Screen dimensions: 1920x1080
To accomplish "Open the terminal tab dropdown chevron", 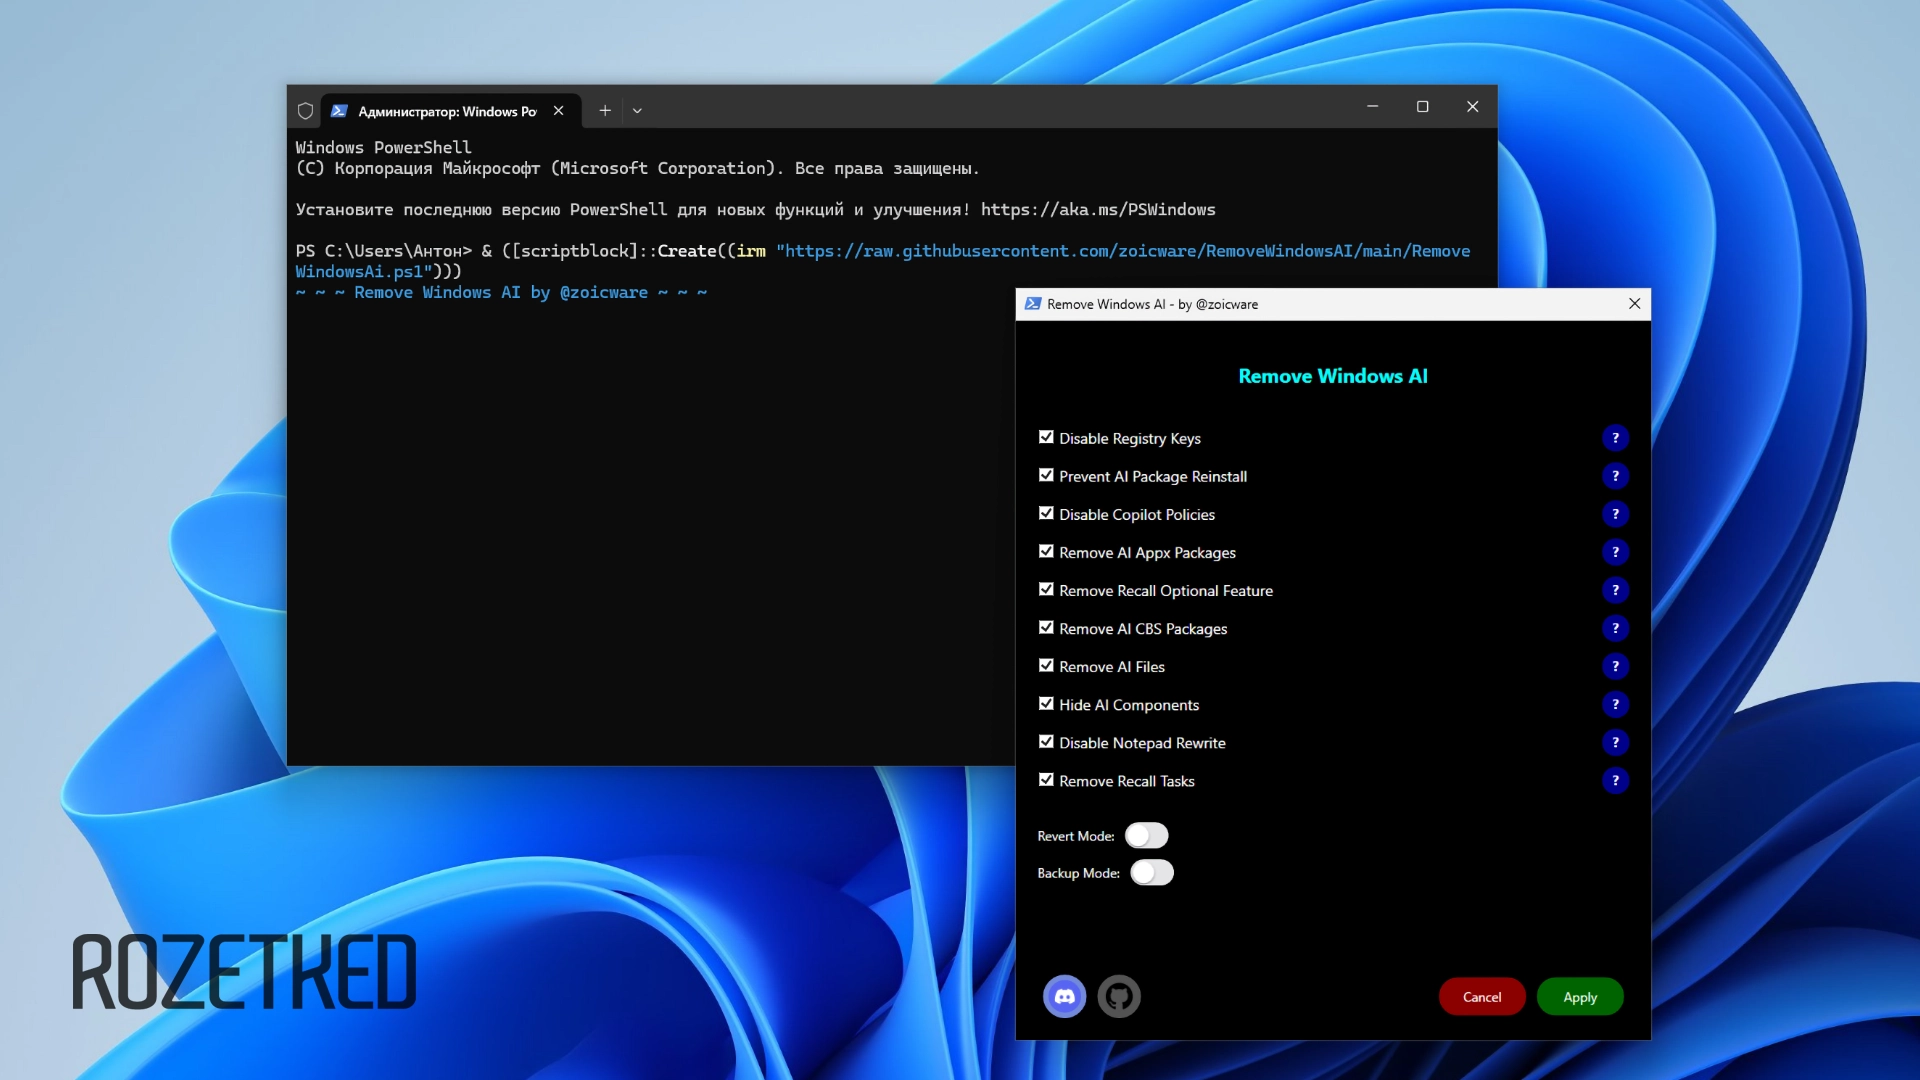I will click(x=637, y=111).
